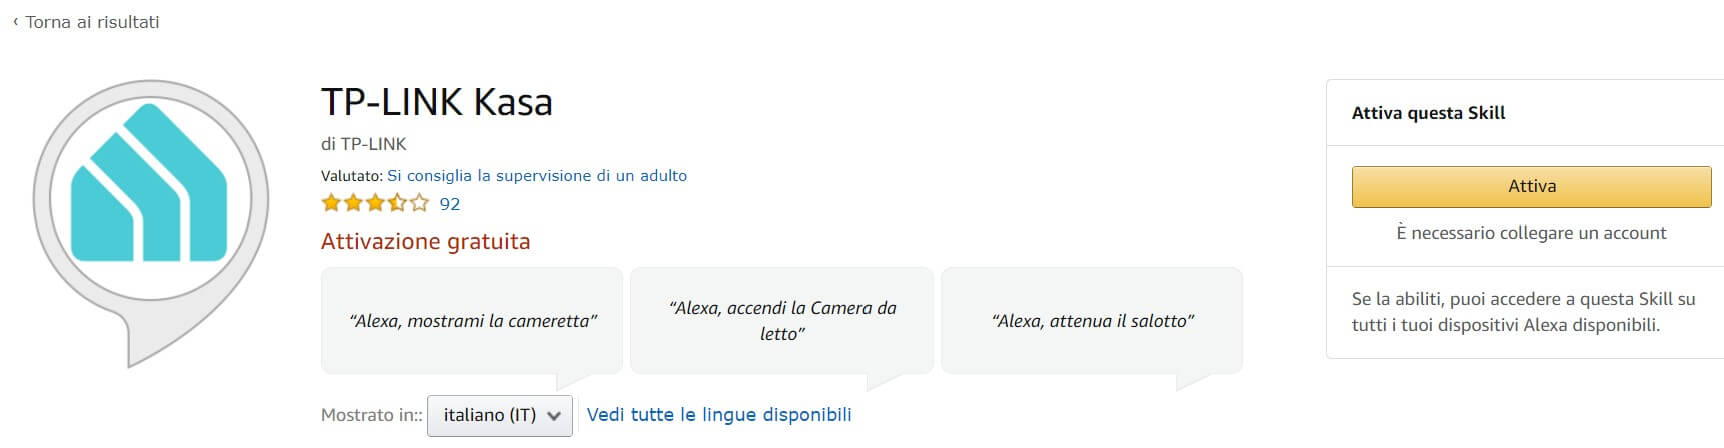Select the "Alexa, accendi la Camera da letto" bubble
Screen dimensions: 1724x448
point(782,321)
